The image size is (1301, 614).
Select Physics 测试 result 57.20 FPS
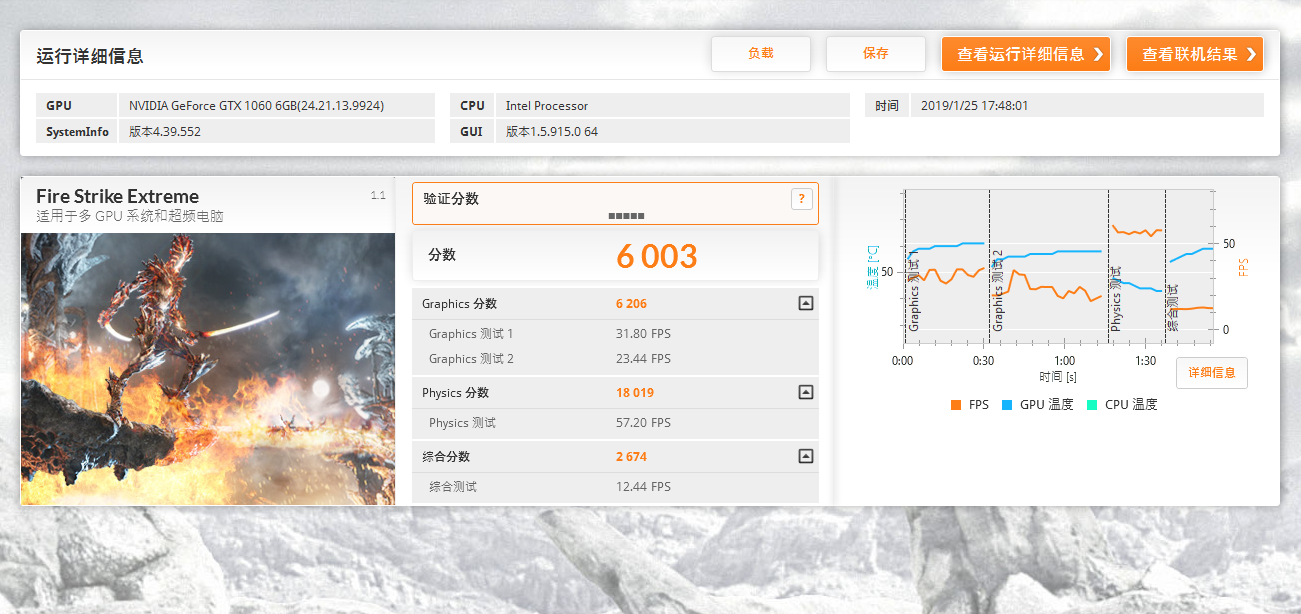[x=643, y=423]
